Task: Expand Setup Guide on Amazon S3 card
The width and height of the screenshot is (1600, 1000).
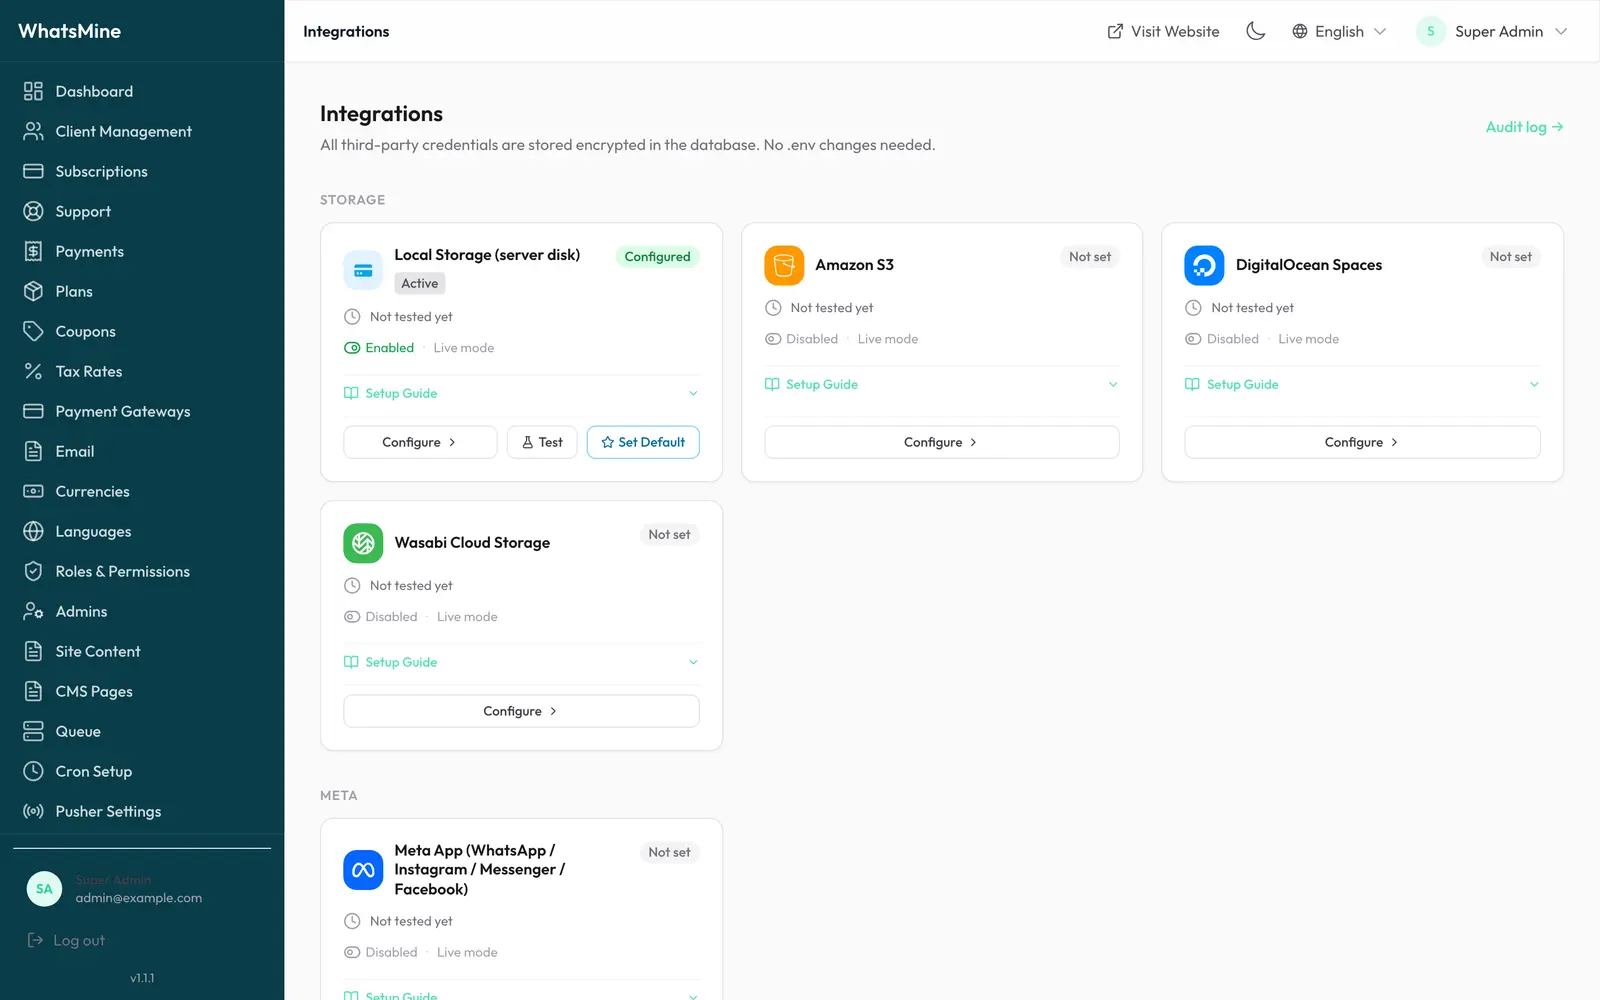Action: pyautogui.click(x=941, y=384)
